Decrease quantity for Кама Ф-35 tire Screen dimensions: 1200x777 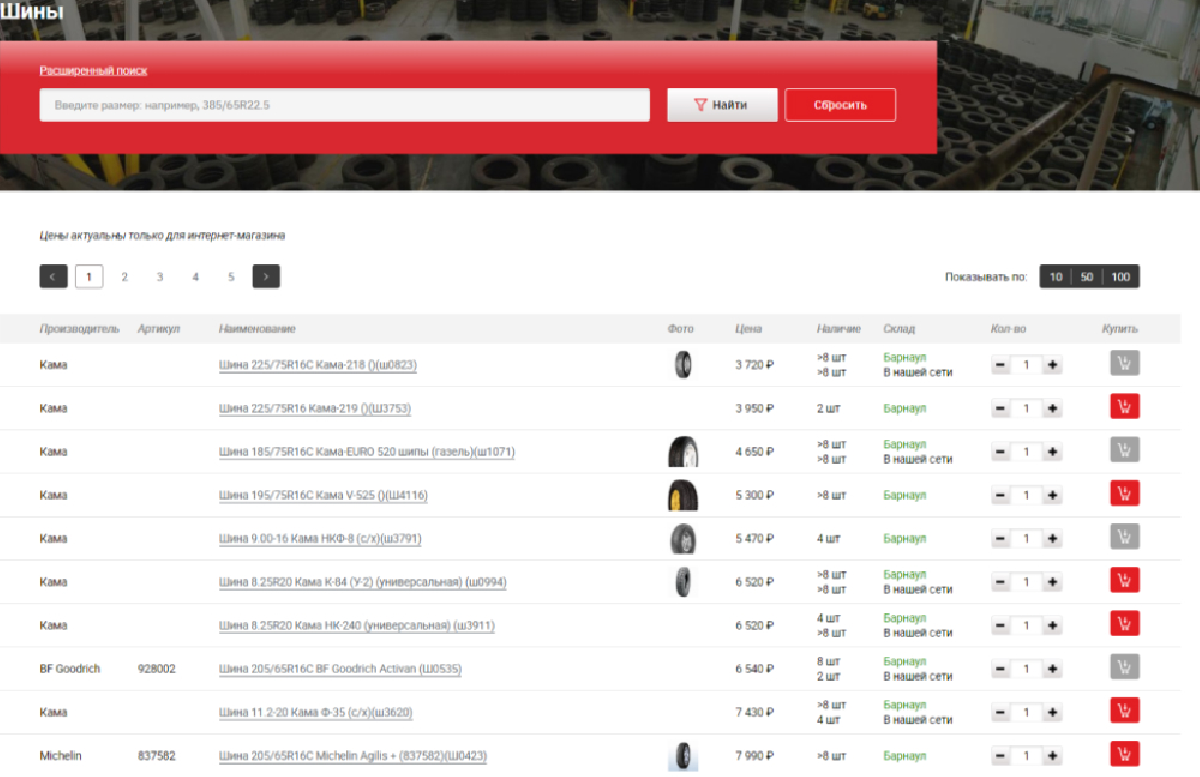1000,712
